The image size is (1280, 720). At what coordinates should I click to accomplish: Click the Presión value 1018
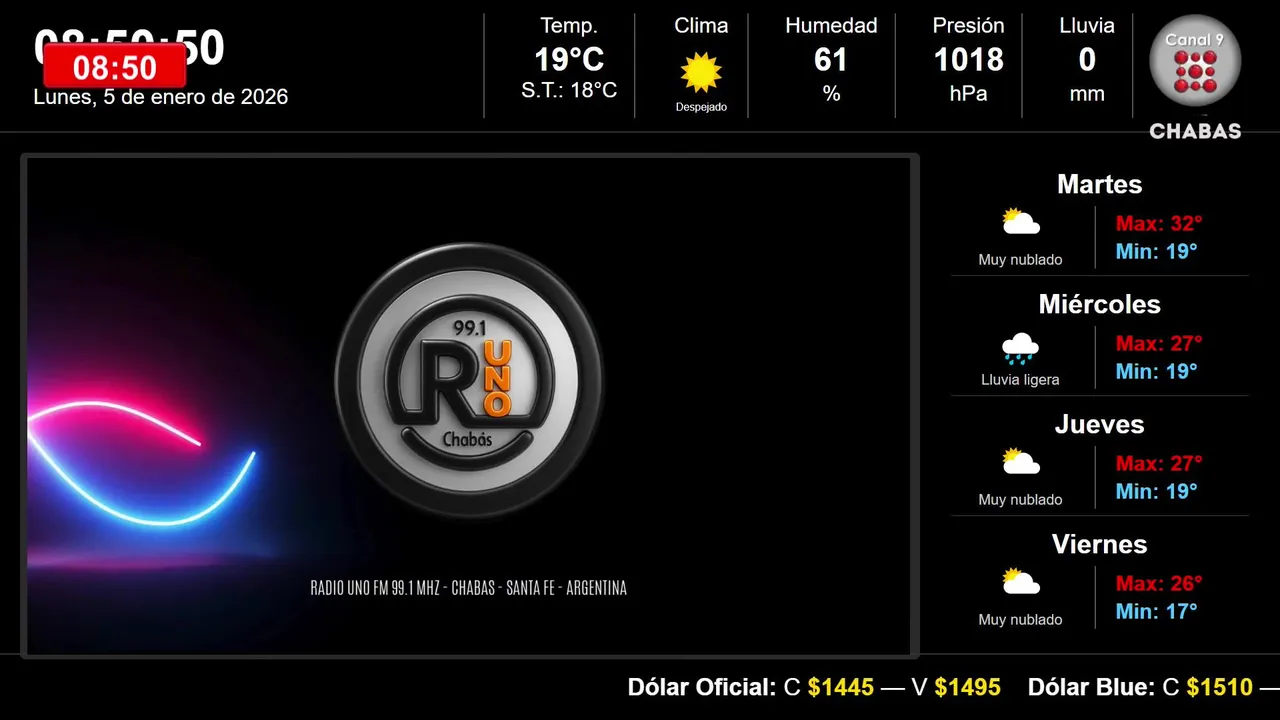pyautogui.click(x=968, y=60)
